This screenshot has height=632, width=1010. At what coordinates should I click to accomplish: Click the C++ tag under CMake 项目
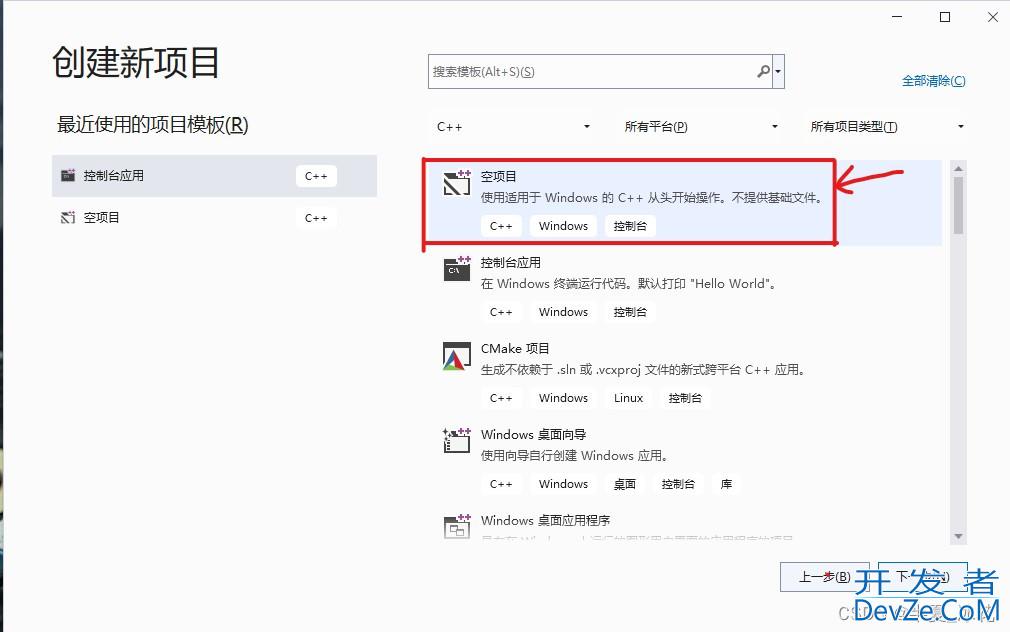pos(501,398)
